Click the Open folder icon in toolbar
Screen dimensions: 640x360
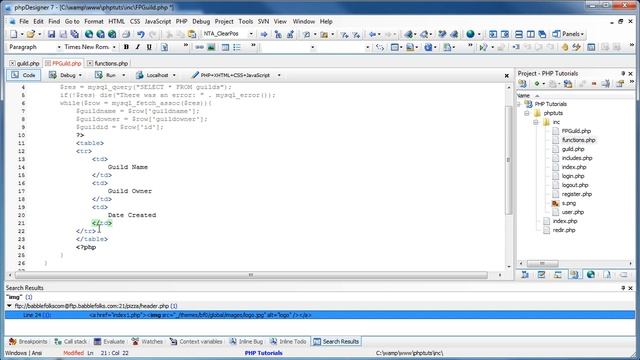coord(31,34)
